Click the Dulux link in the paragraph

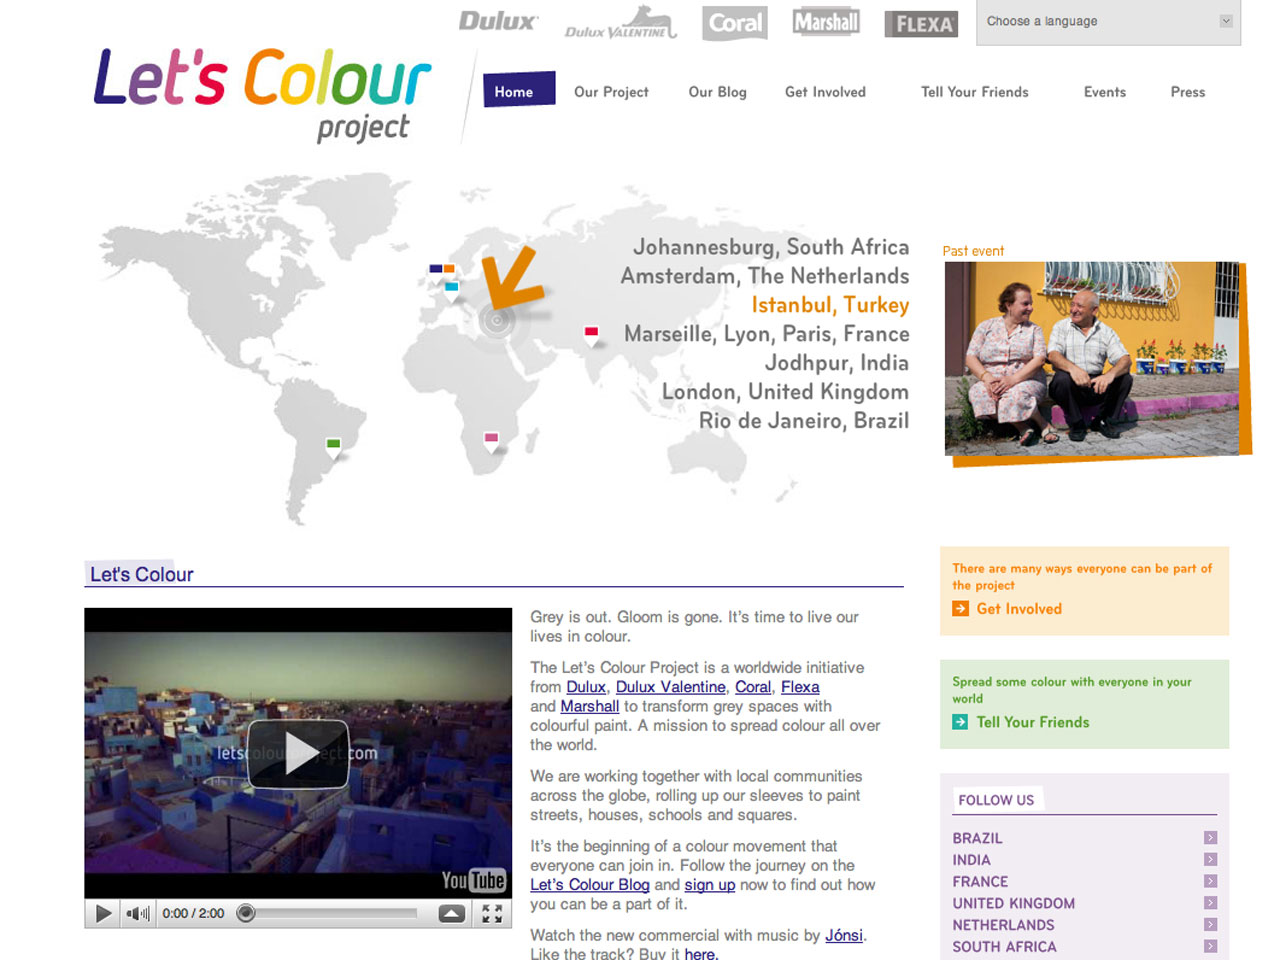(586, 687)
